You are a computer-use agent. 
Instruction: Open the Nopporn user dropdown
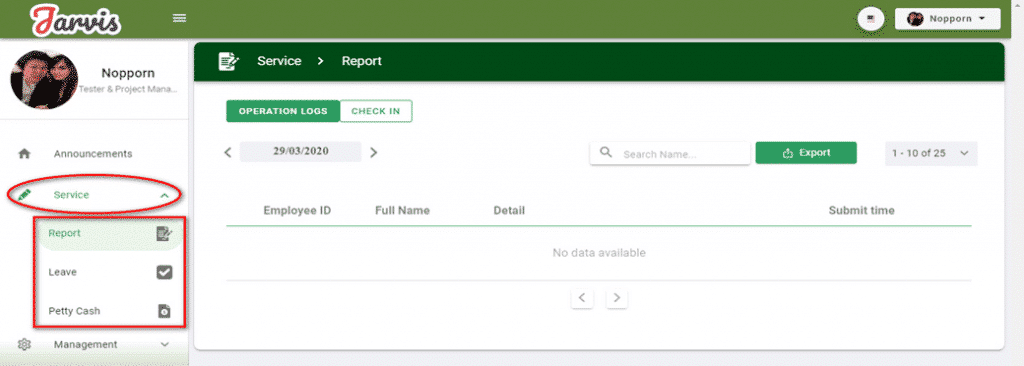tap(947, 19)
